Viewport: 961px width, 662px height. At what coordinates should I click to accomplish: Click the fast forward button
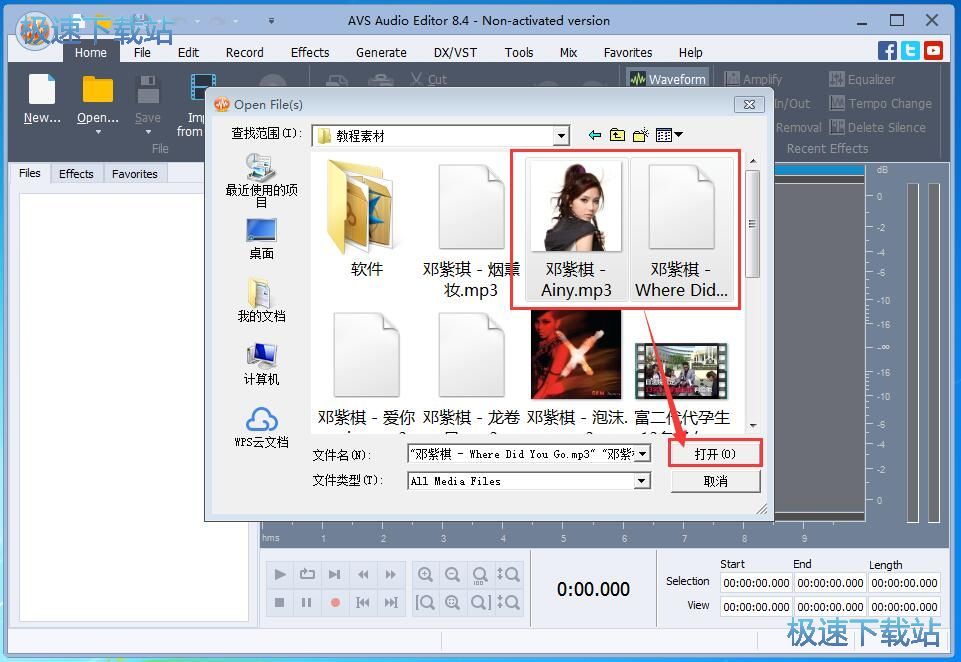click(390, 574)
